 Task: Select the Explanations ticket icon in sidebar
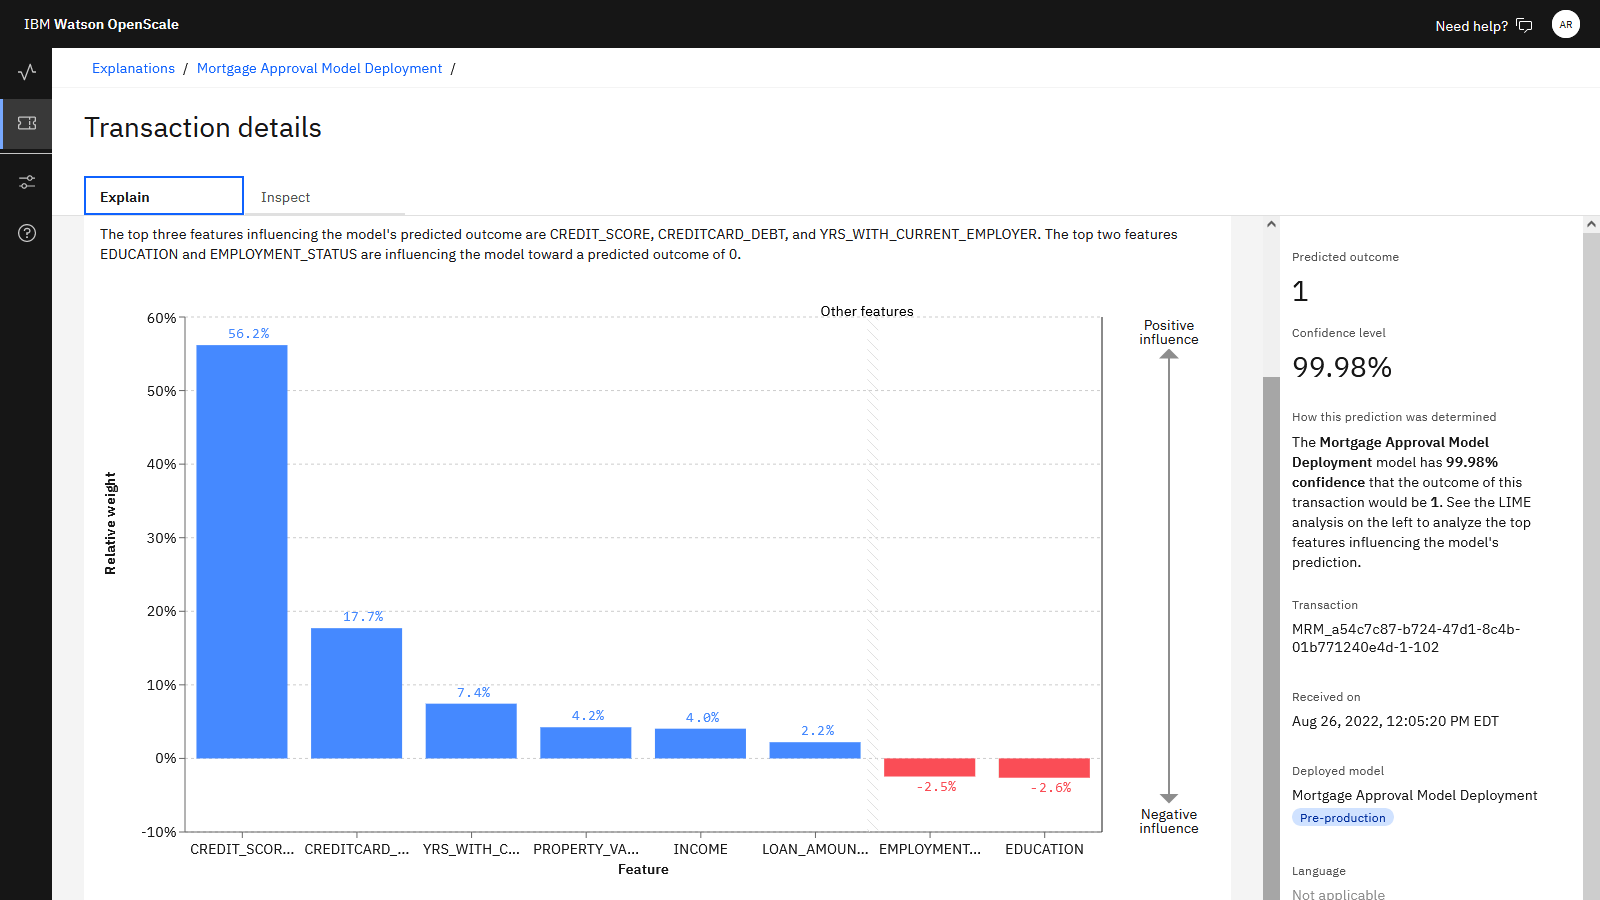point(27,123)
